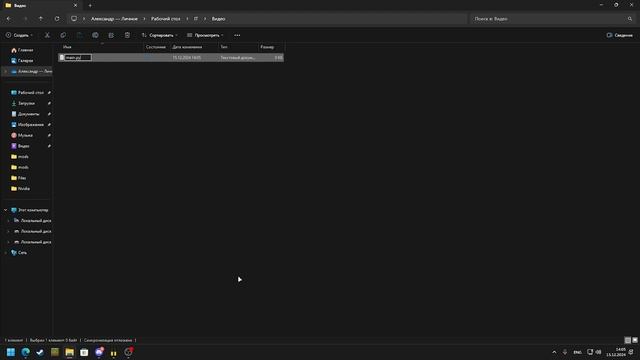
Task: Open the three-dot See more menu
Action: tap(237, 36)
